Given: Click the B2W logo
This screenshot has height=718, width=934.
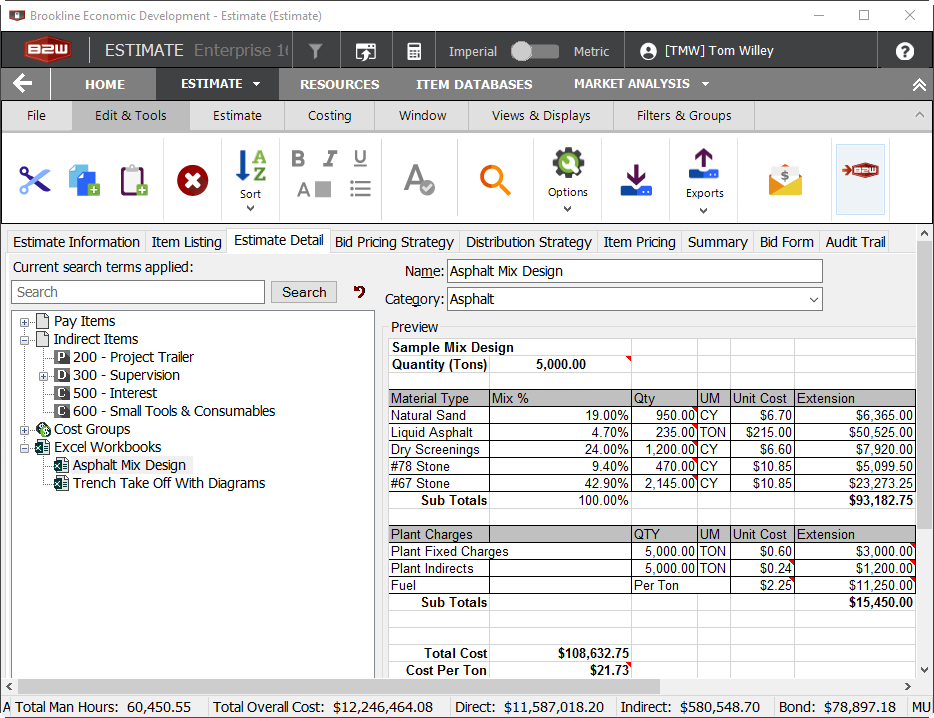Looking at the screenshot, I should click(48, 50).
